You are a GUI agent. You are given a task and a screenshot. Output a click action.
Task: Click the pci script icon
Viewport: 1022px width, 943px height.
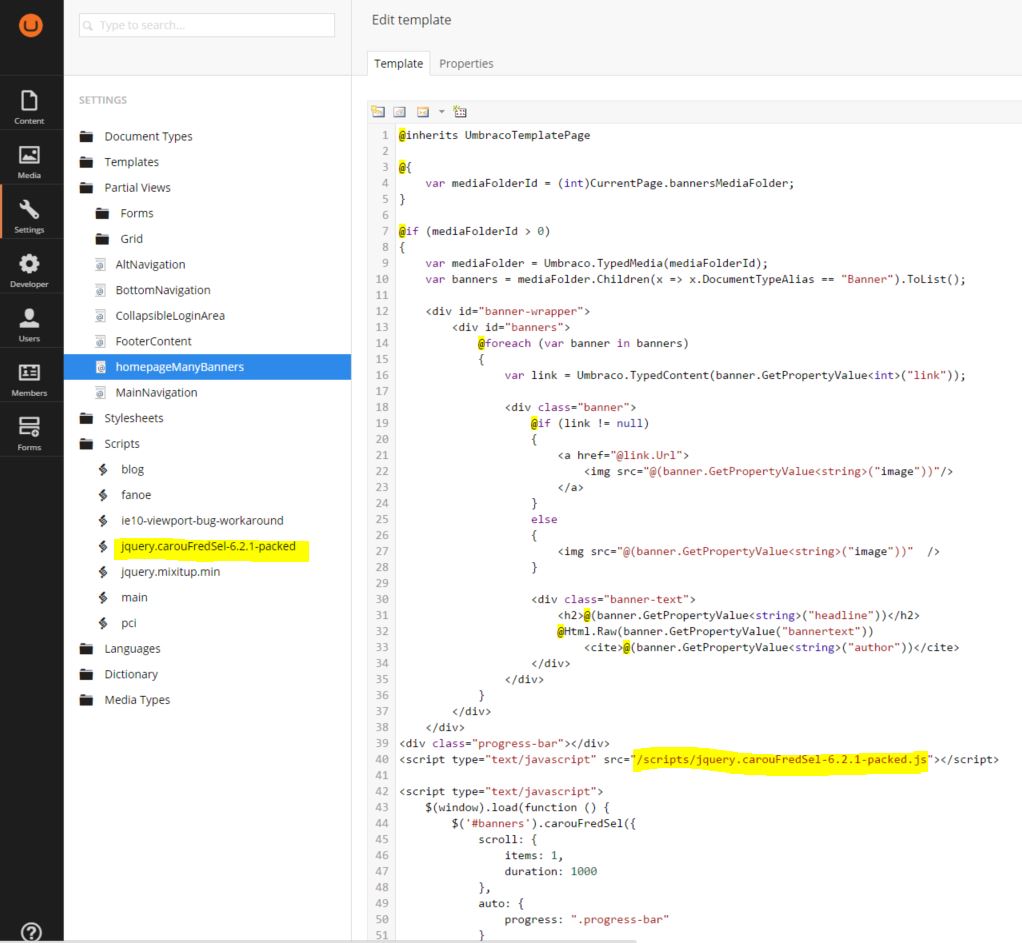tap(103, 623)
